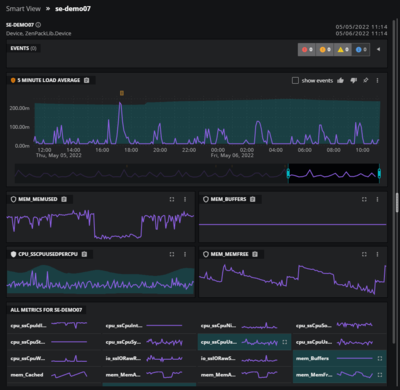Image resolution: width=400 pixels, height=390 pixels.
Task: Collapse the Events panel with the arrow
Action: (x=378, y=49)
